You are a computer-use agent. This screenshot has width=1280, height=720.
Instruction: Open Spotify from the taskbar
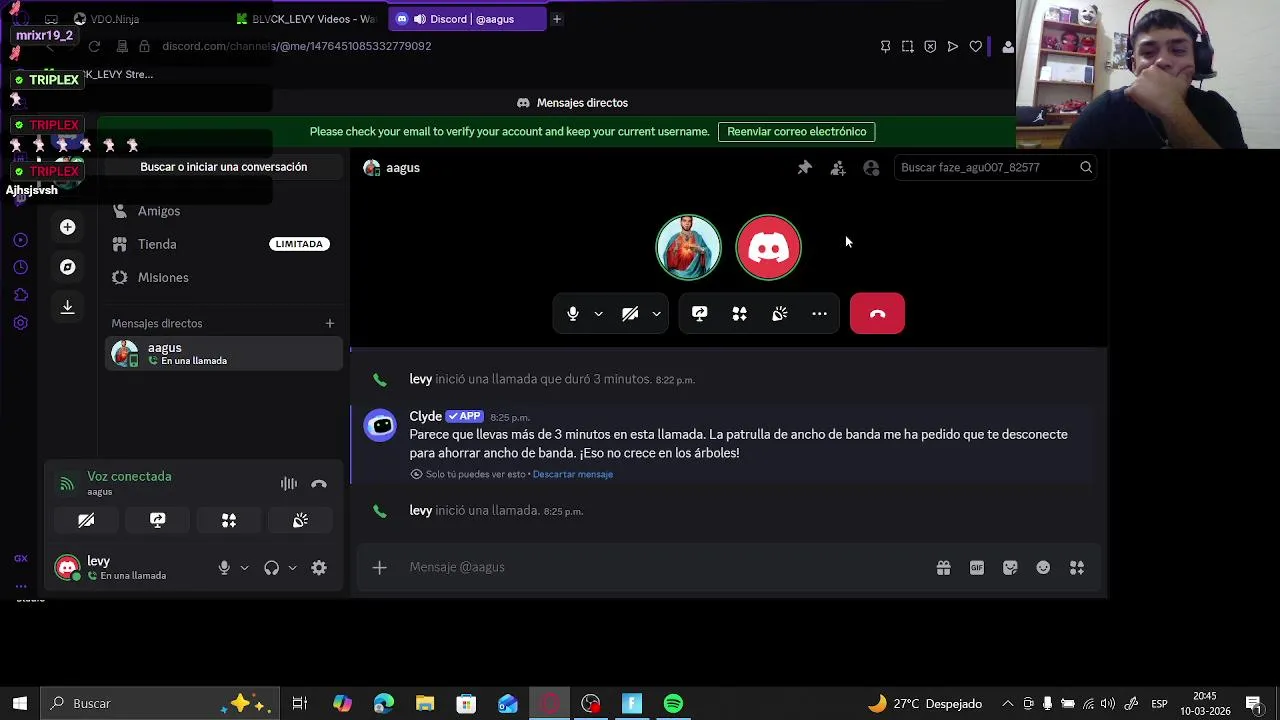click(x=673, y=704)
